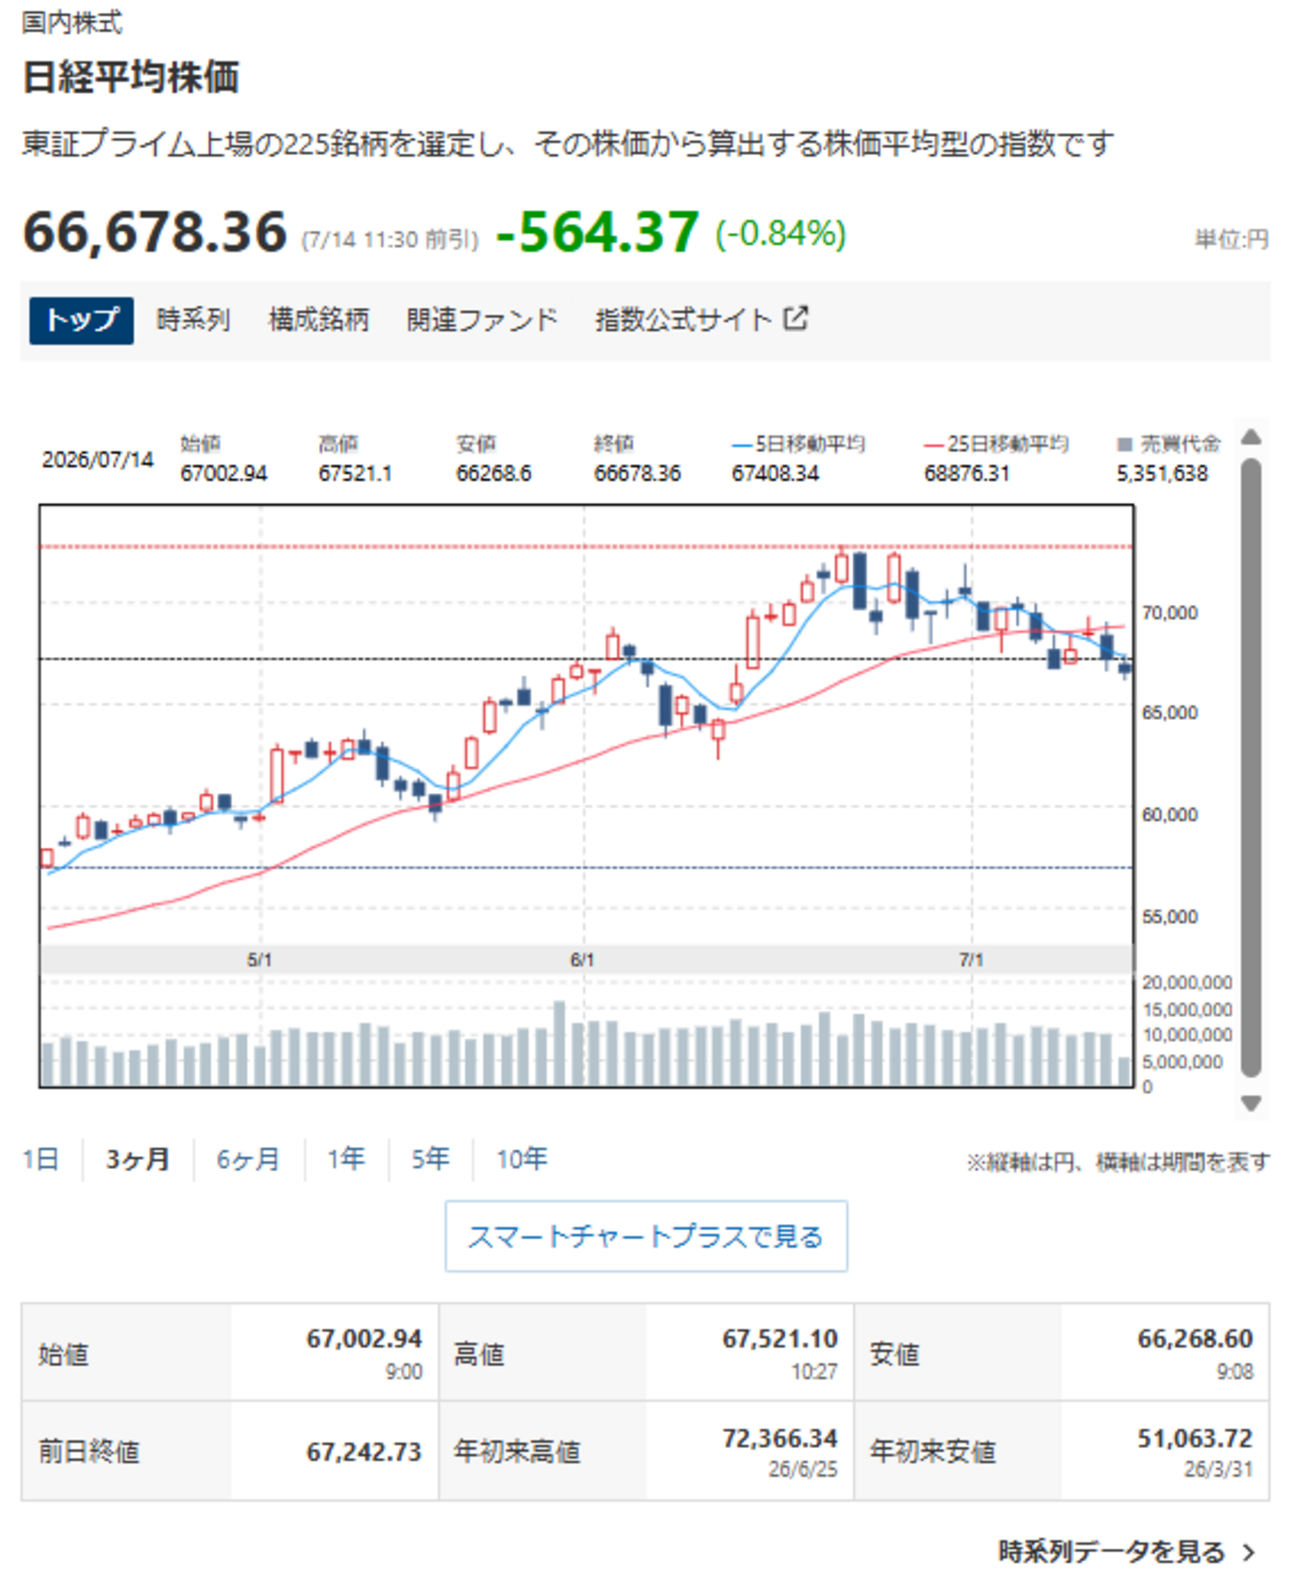Click the 日経平均株価 heading
This screenshot has width=1300, height=1572.
point(131,77)
